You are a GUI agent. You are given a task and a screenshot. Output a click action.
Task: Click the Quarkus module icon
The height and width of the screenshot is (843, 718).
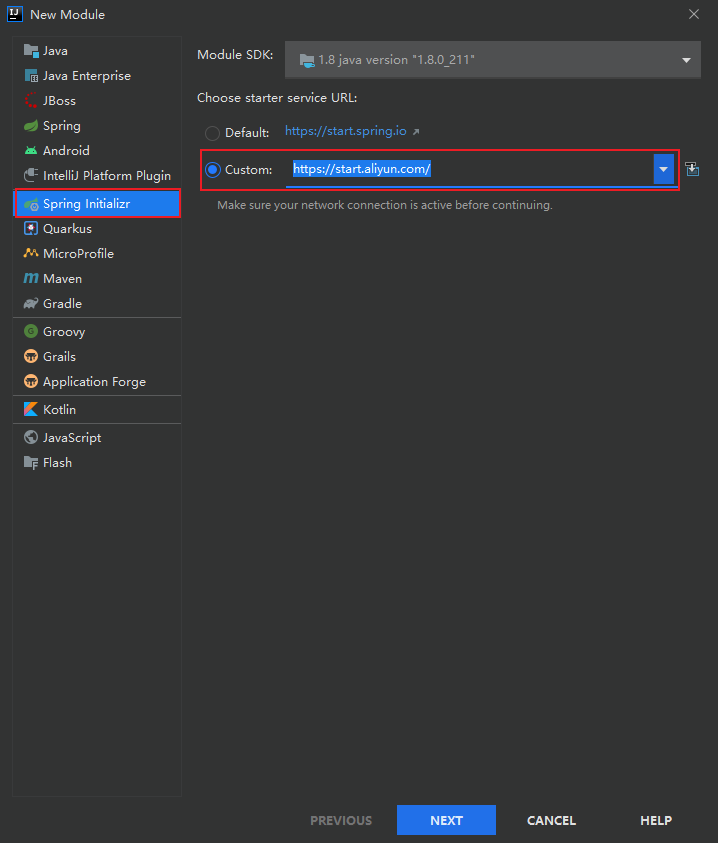31,229
